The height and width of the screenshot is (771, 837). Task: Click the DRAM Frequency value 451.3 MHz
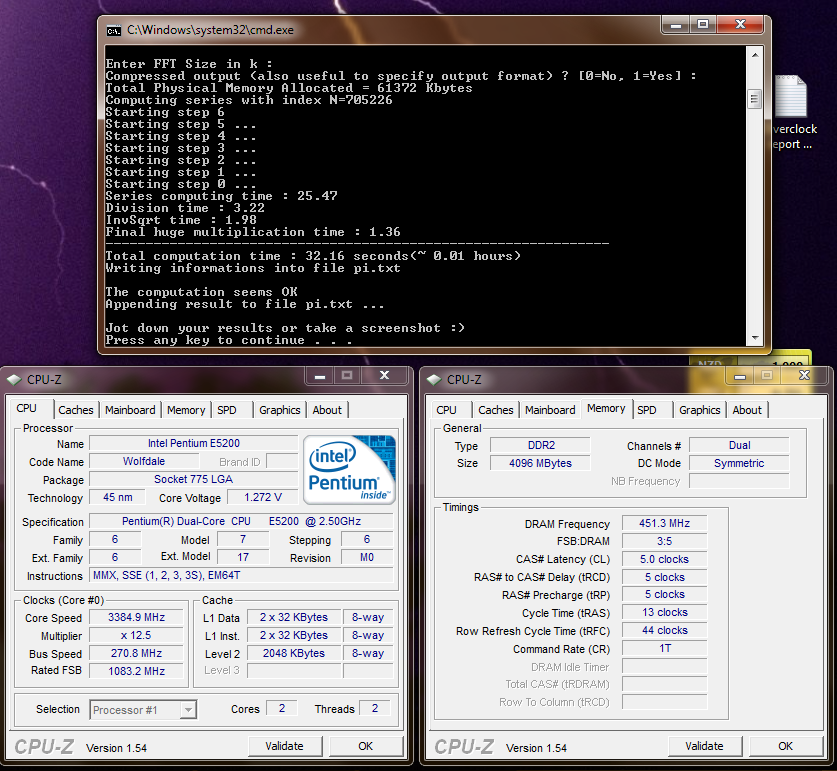[x=665, y=523]
